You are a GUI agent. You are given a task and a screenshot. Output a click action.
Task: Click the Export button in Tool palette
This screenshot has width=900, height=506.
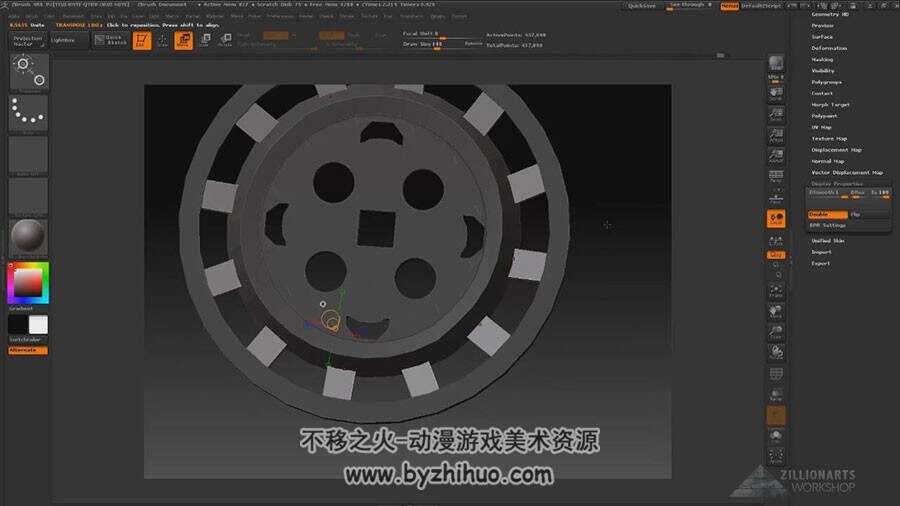[820, 263]
